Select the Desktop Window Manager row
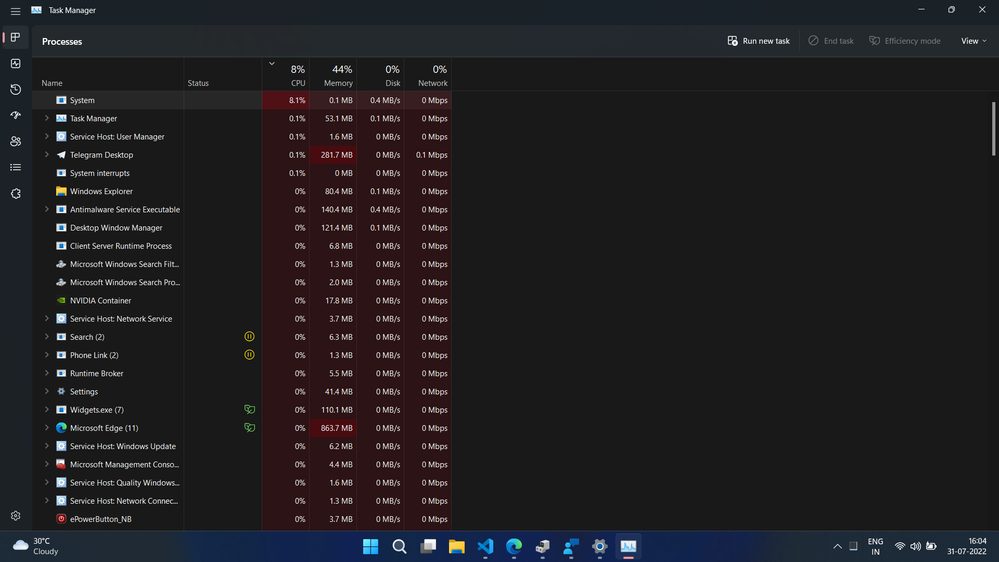The image size is (999, 562). [242, 227]
